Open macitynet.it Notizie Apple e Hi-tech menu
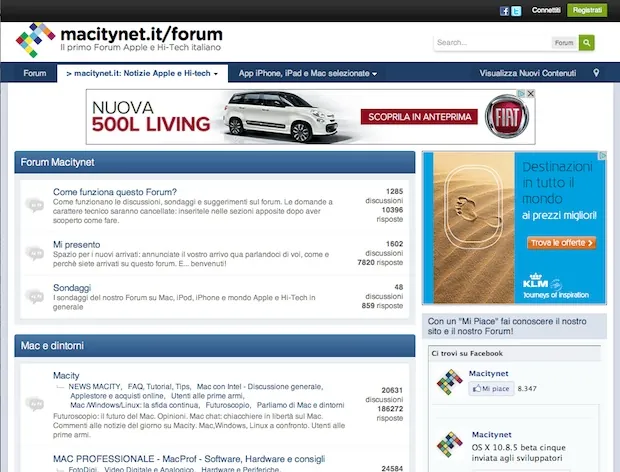 coord(142,74)
